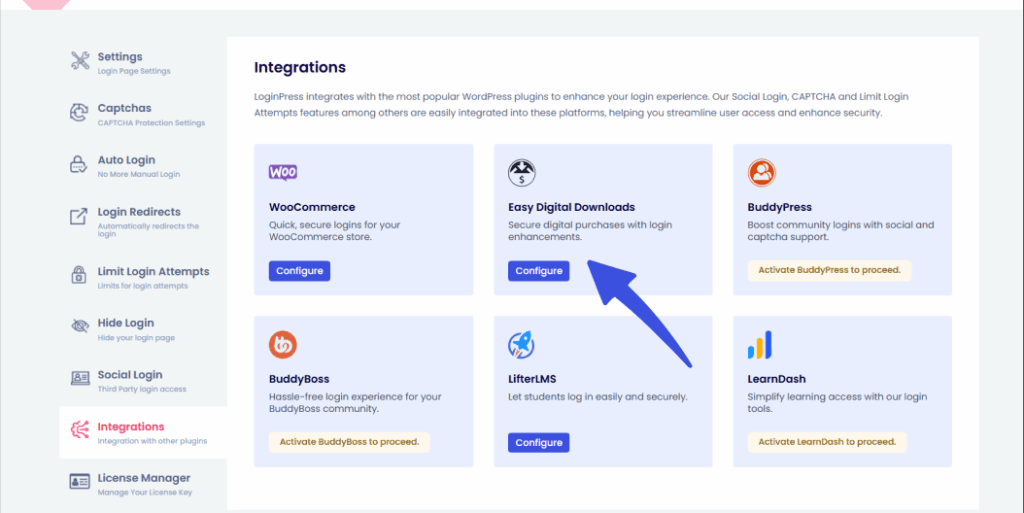The image size is (1024, 513).
Task: Click the 'BuddyPress' card title
Action: tap(780, 207)
